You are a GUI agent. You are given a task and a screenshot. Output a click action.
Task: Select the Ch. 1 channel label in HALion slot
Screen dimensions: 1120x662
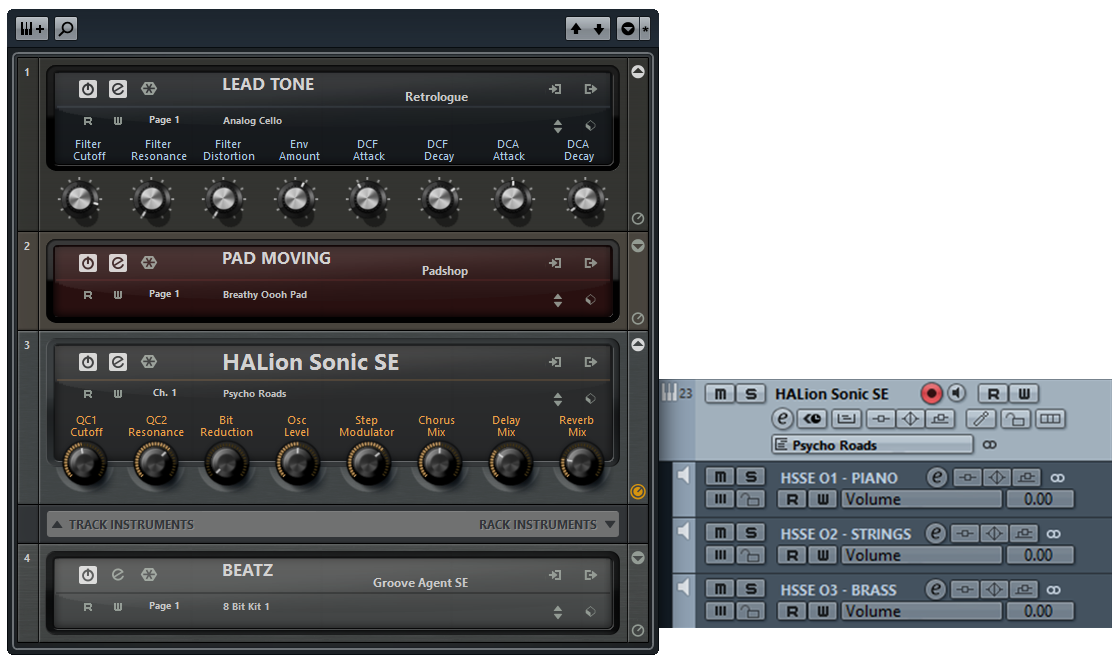(164, 393)
